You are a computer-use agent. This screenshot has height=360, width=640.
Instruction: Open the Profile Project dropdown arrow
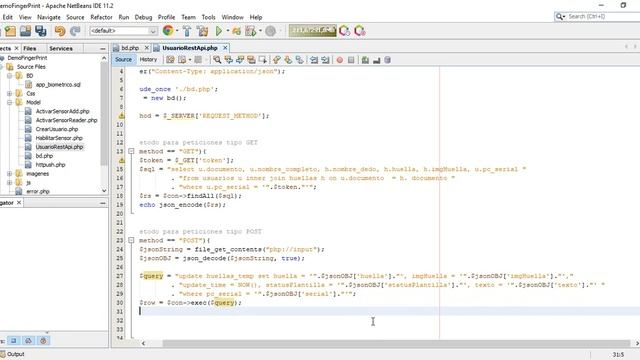(260, 31)
